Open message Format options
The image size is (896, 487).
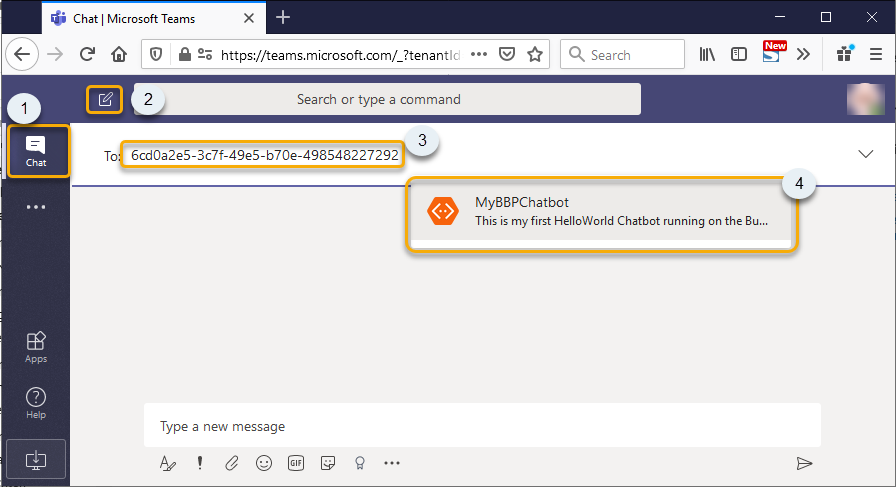[x=167, y=463]
